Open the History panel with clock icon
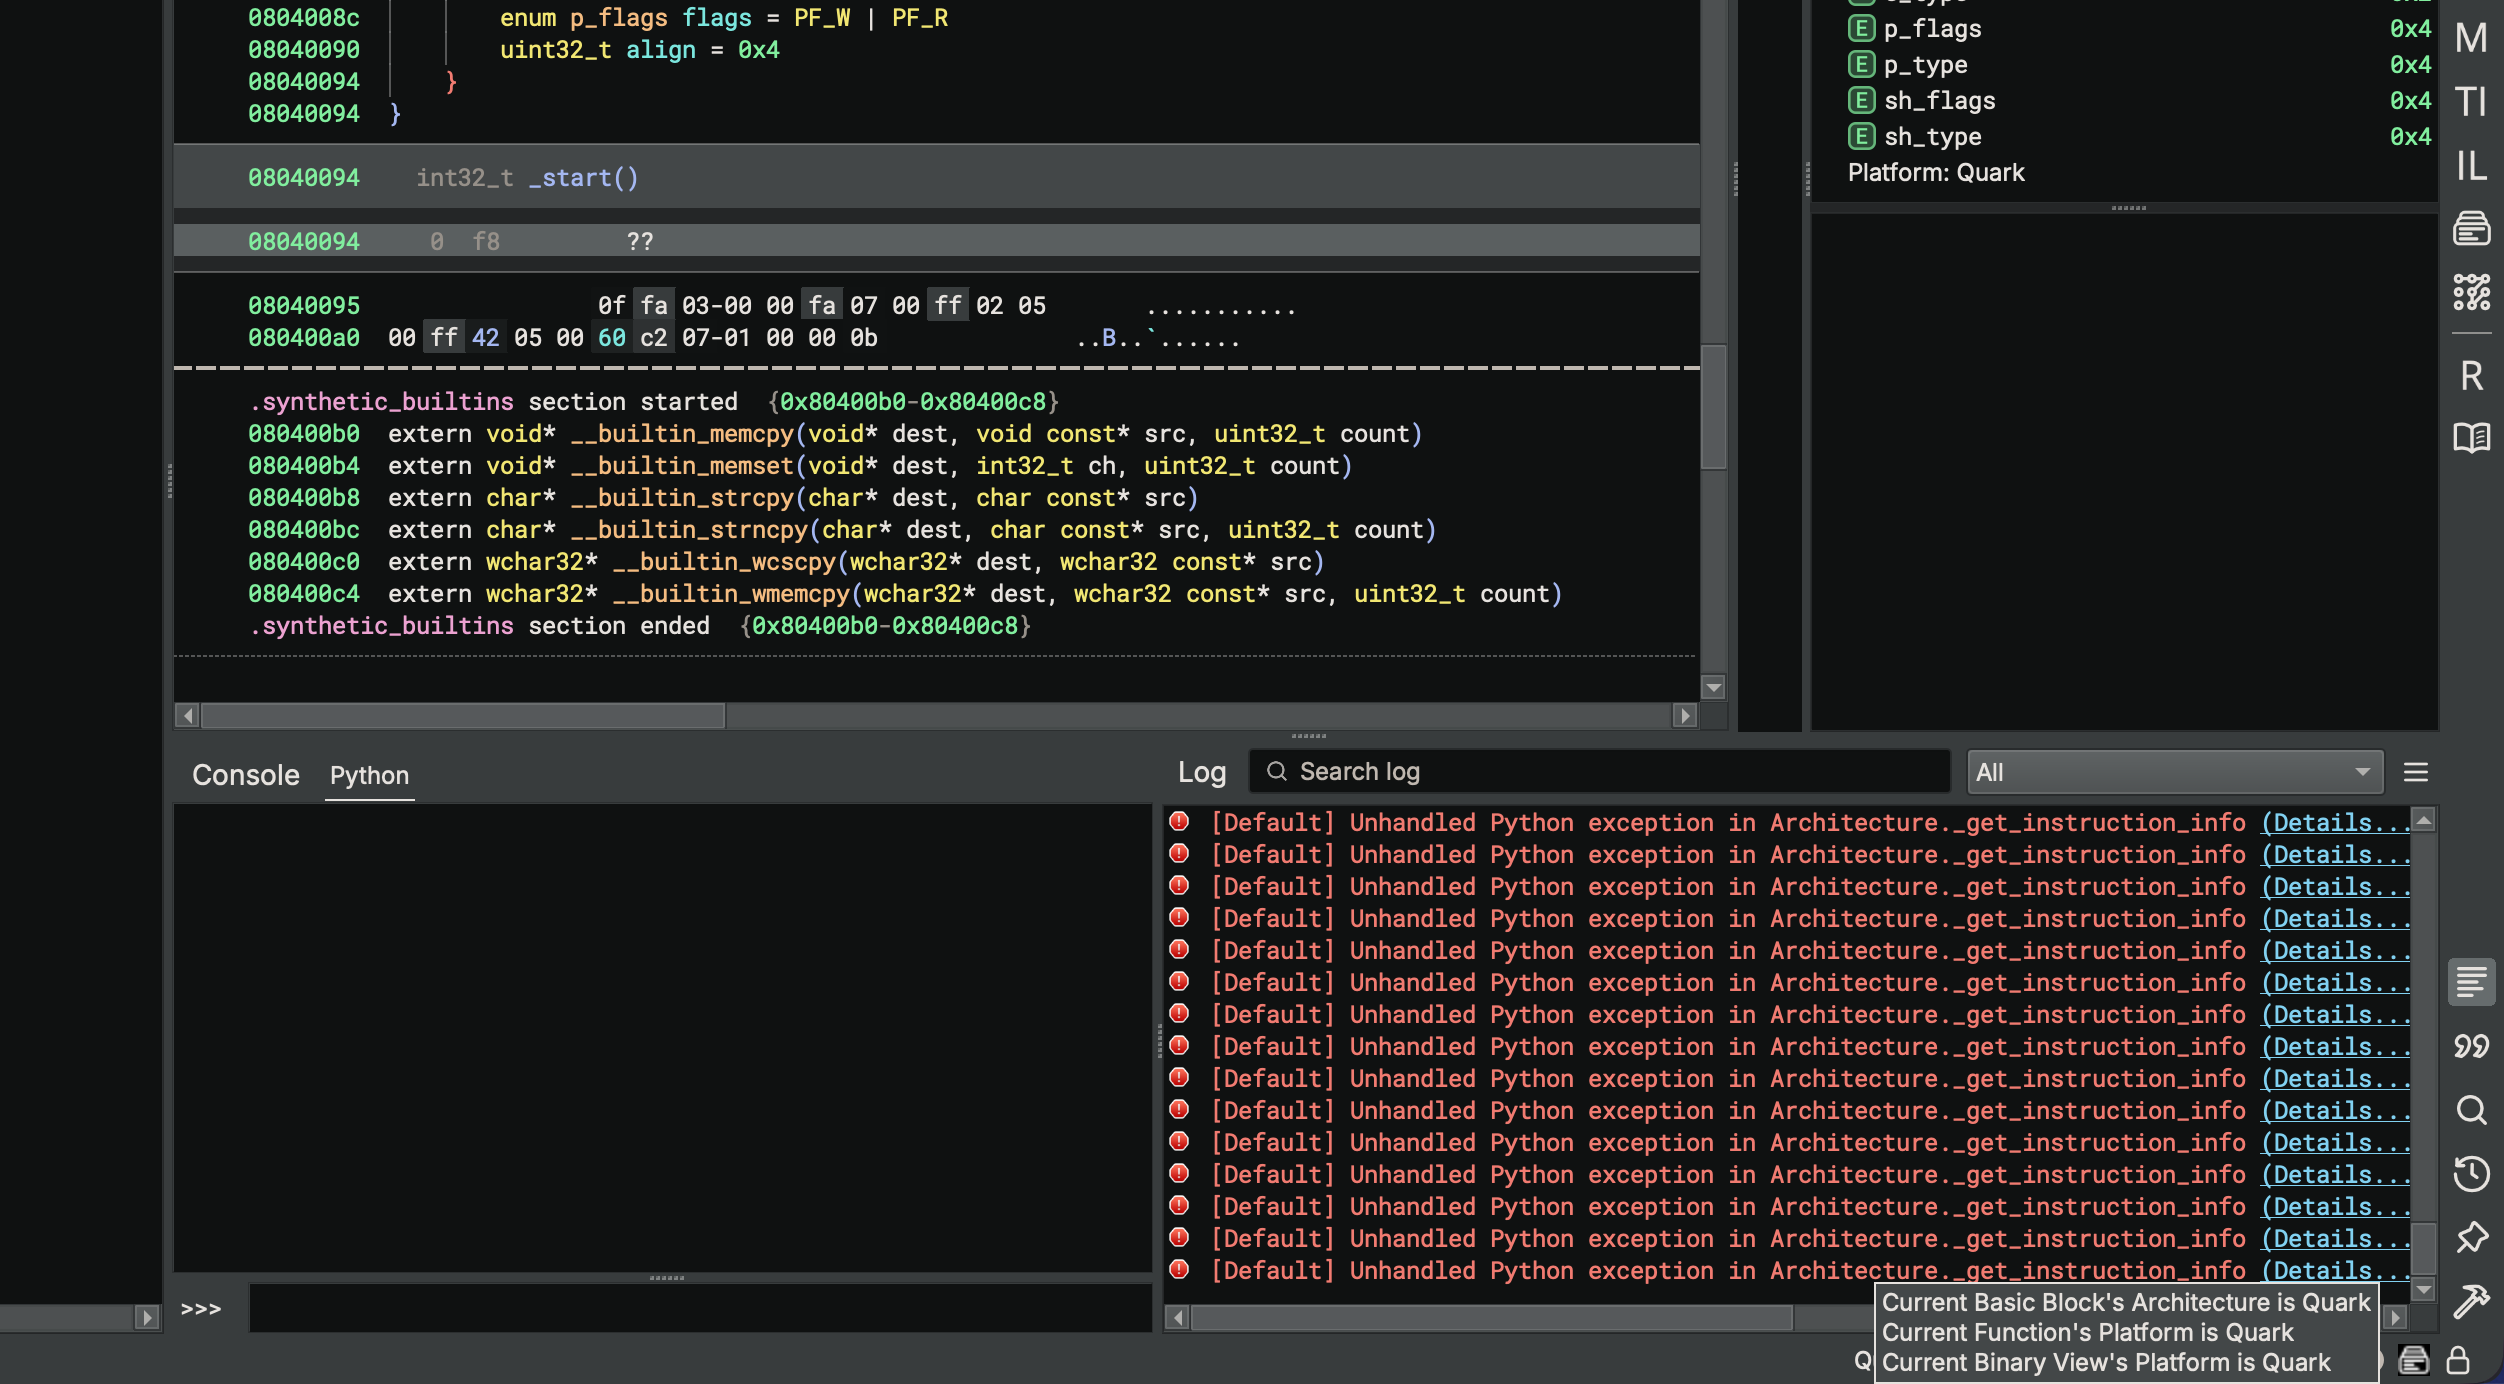Screen dimensions: 2504x1384 pyautogui.click(x=2472, y=1174)
